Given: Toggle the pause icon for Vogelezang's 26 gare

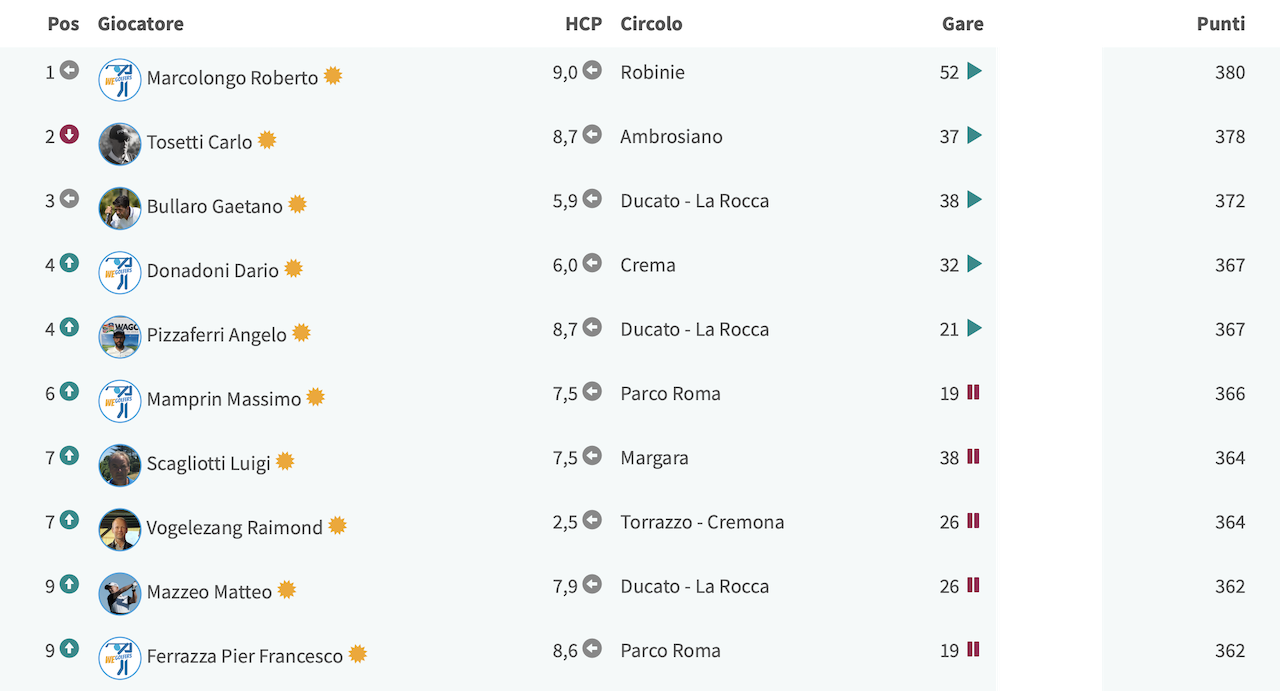Looking at the screenshot, I should [x=973, y=520].
